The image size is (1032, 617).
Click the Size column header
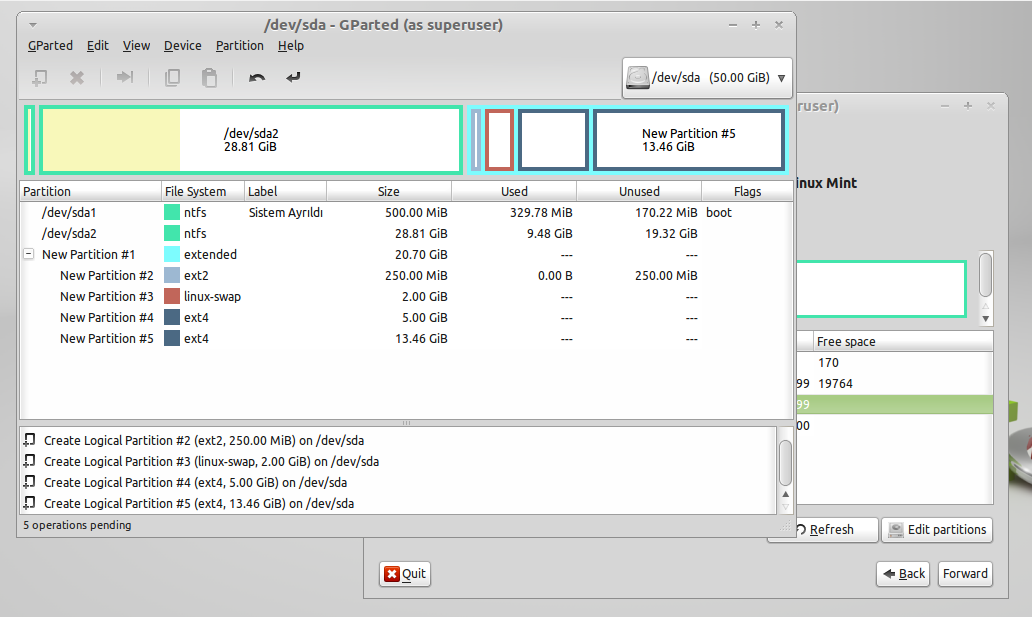[389, 192]
